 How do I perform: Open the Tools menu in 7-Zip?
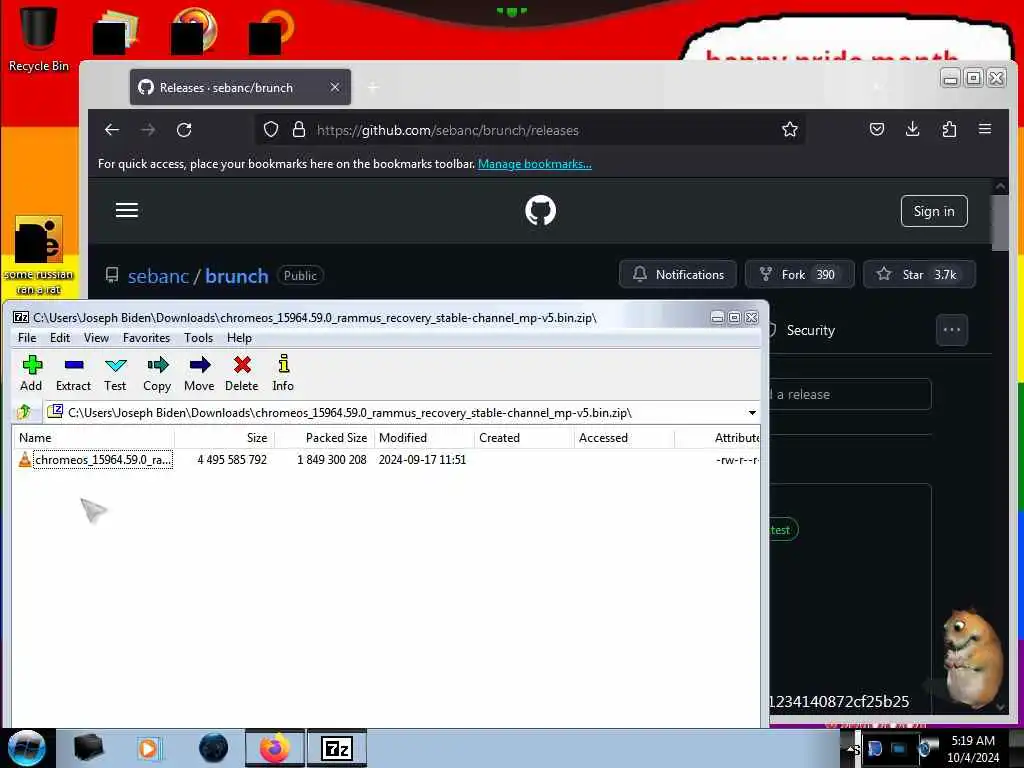[198, 338]
